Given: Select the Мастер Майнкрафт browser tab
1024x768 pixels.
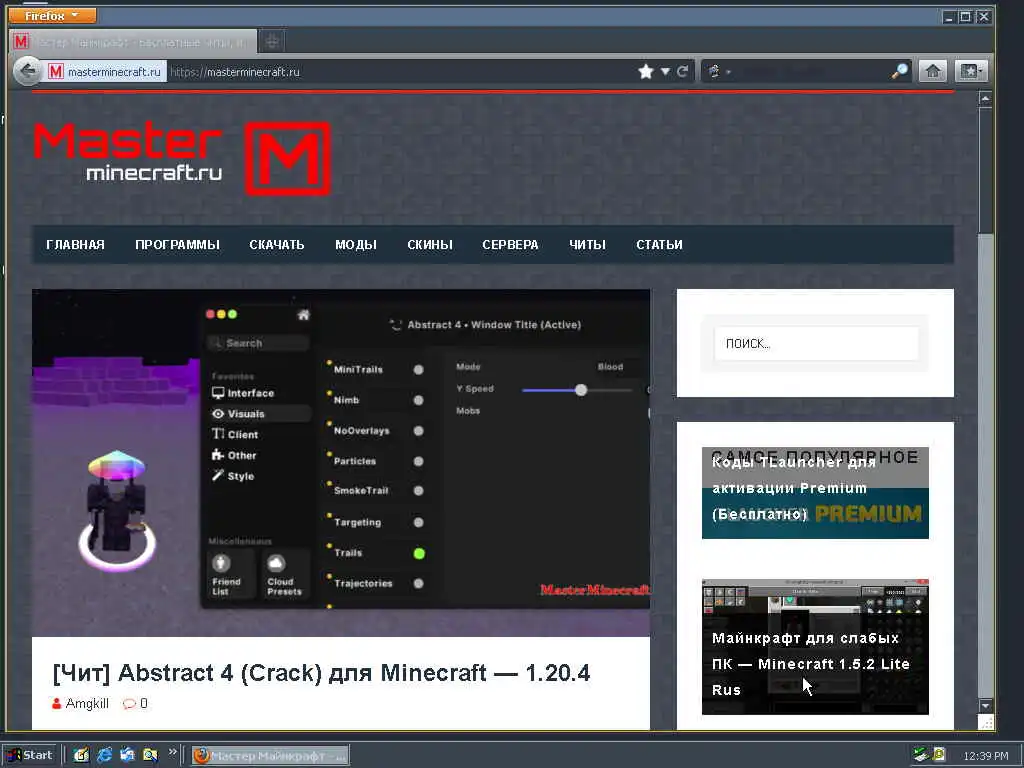Looking at the screenshot, I should pyautogui.click(x=133, y=42).
